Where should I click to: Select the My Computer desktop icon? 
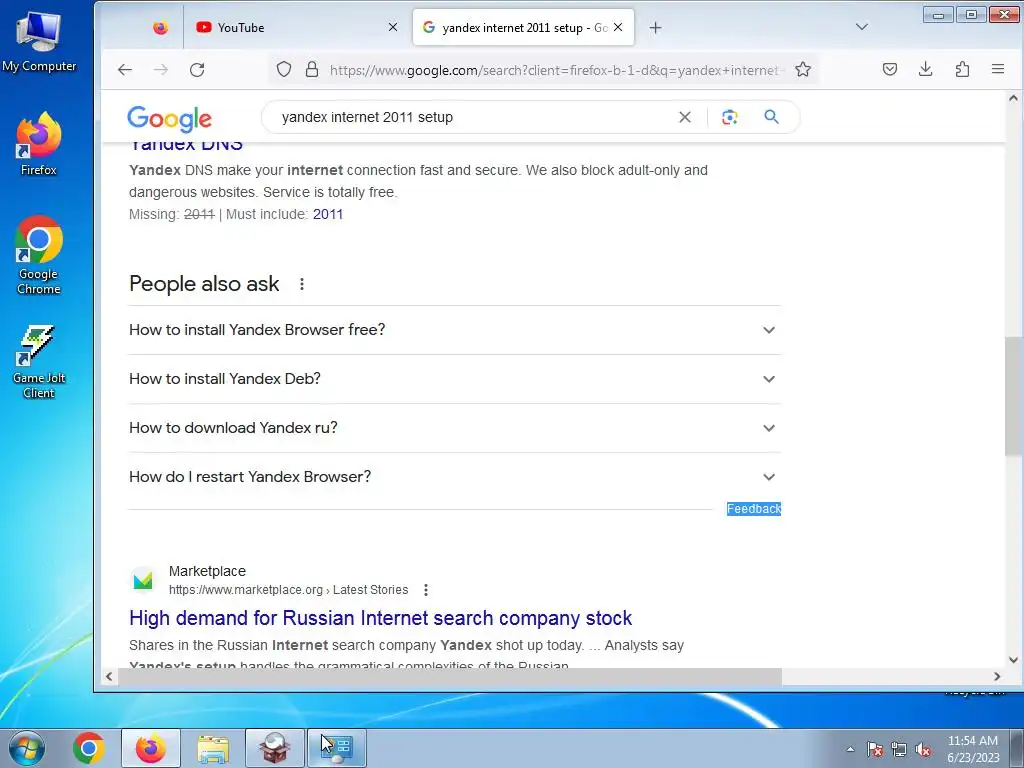click(39, 43)
